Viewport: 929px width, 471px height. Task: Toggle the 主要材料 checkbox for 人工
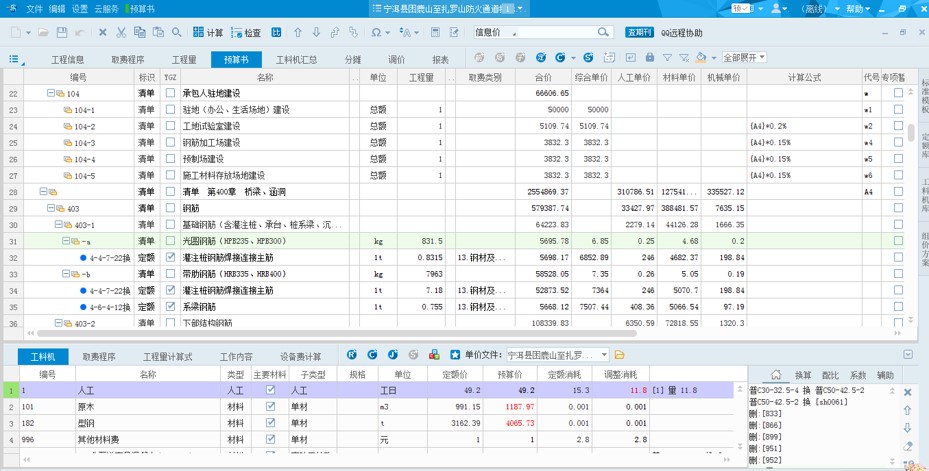(x=271, y=390)
